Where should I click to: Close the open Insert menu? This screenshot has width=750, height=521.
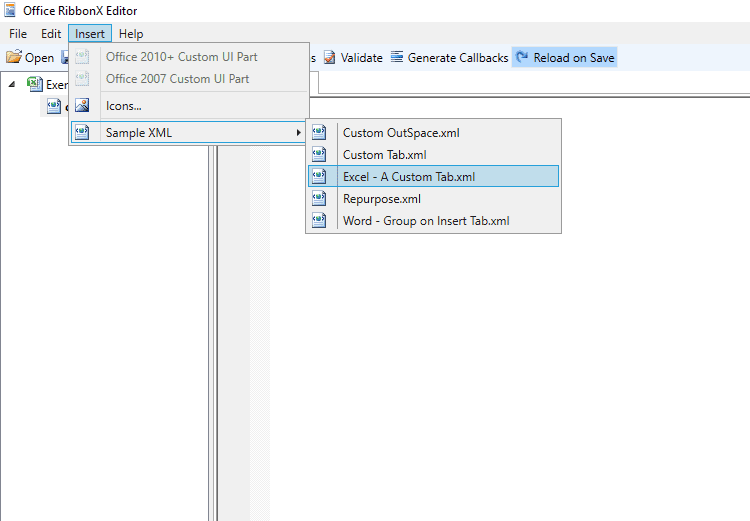pyautogui.click(x=89, y=34)
